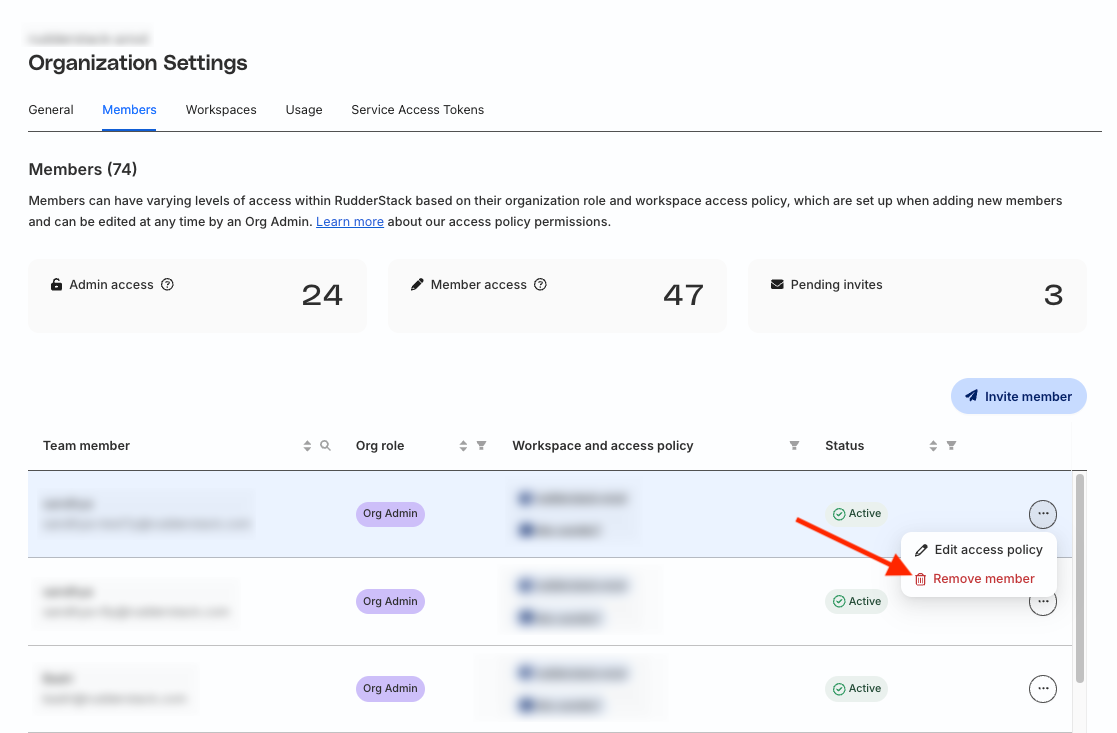
Task: Filter the Org role column
Action: tap(482, 446)
